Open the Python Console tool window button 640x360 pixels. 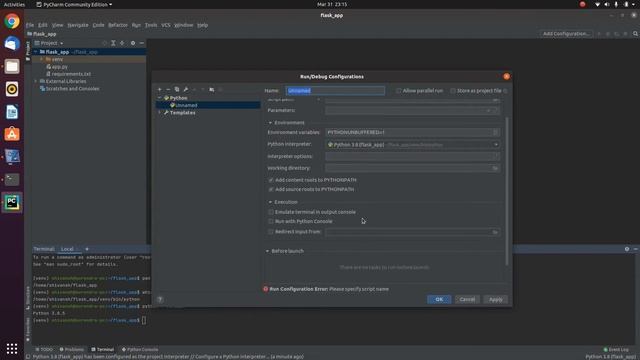pyautogui.click(x=140, y=349)
